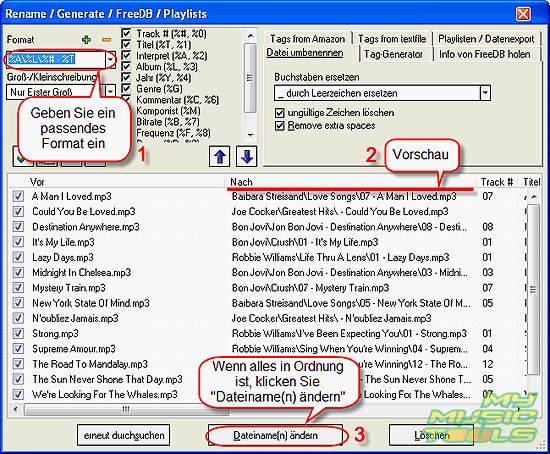Image resolution: width=550 pixels, height=454 pixels.
Task: Select Bitrate (%B, %7) list entry
Action: pyautogui.click(x=168, y=122)
